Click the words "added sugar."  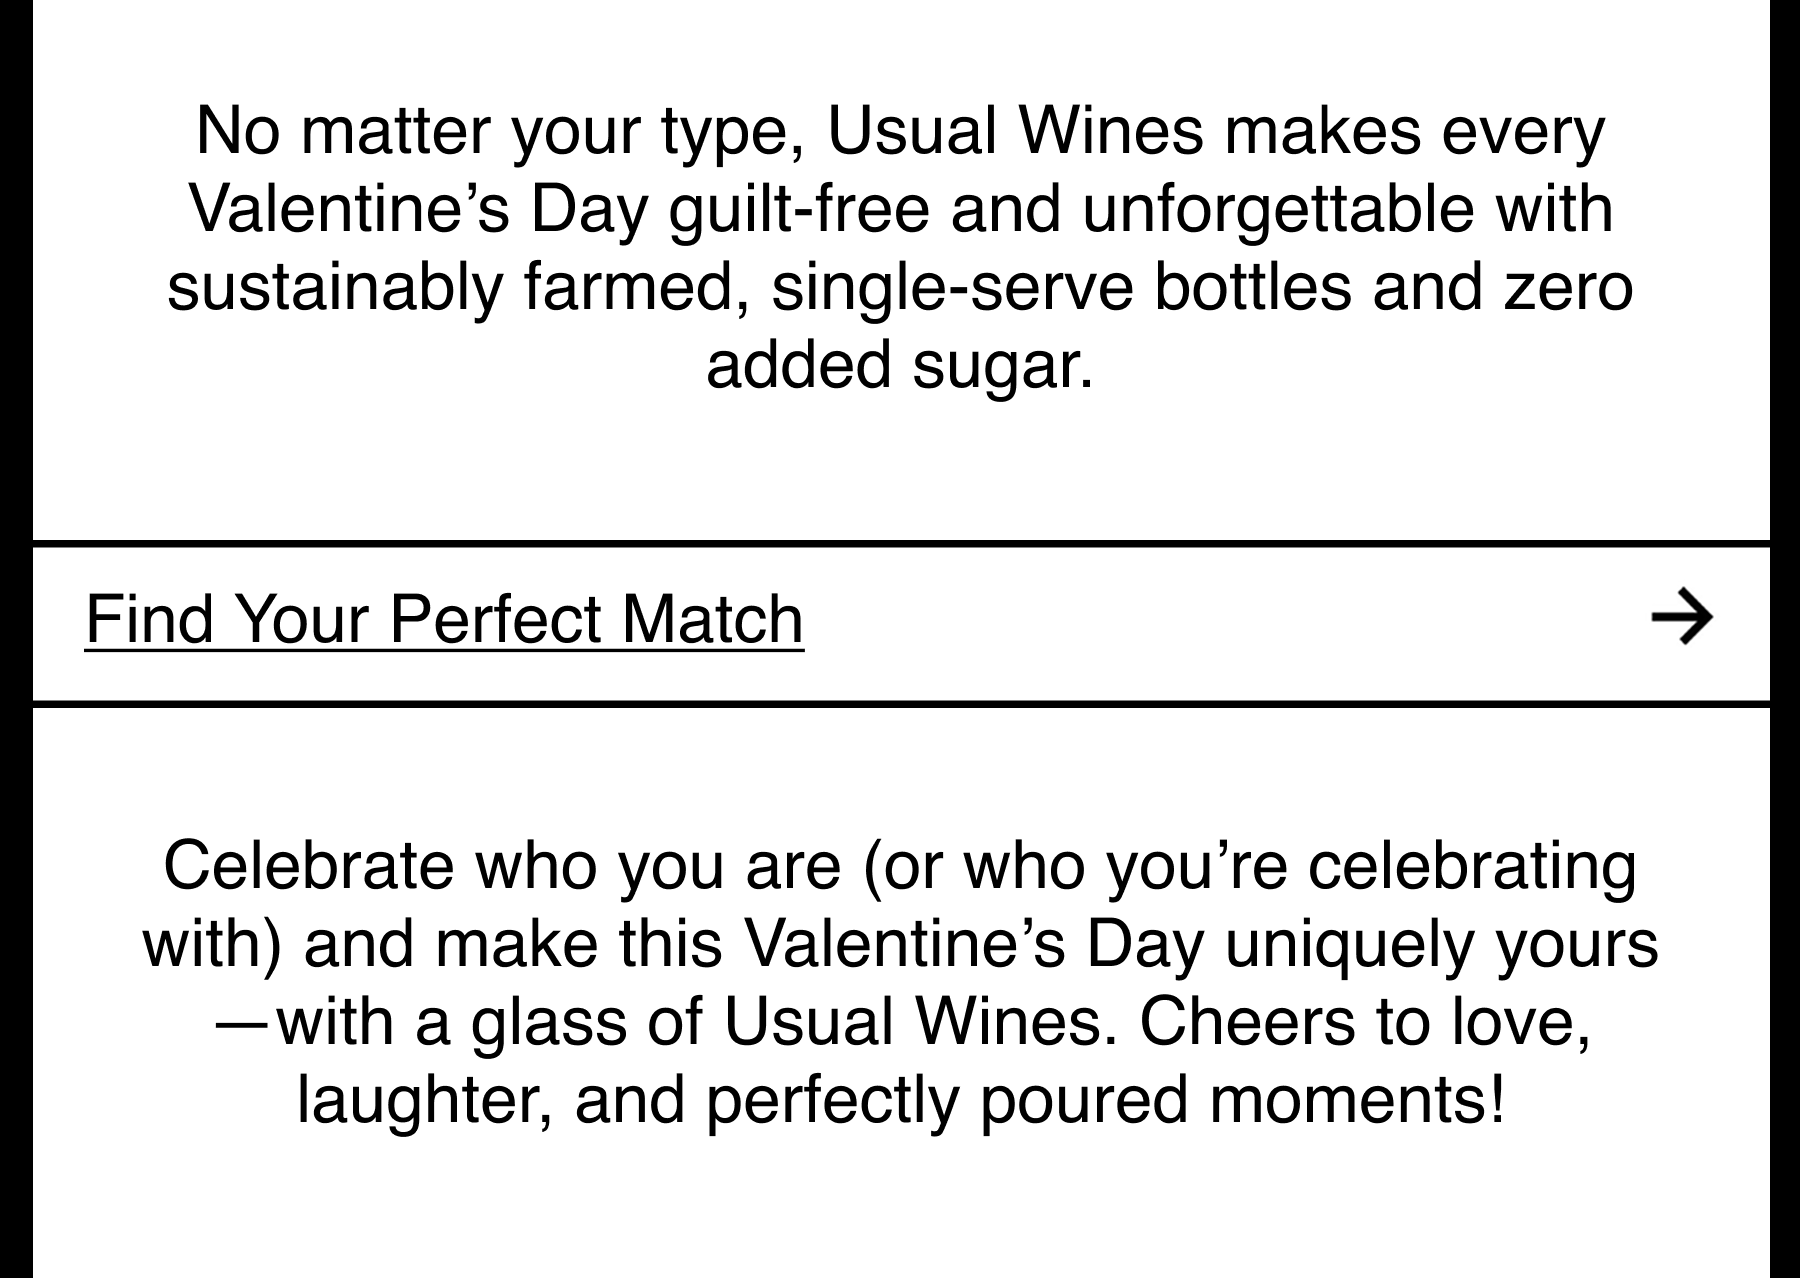(x=900, y=364)
